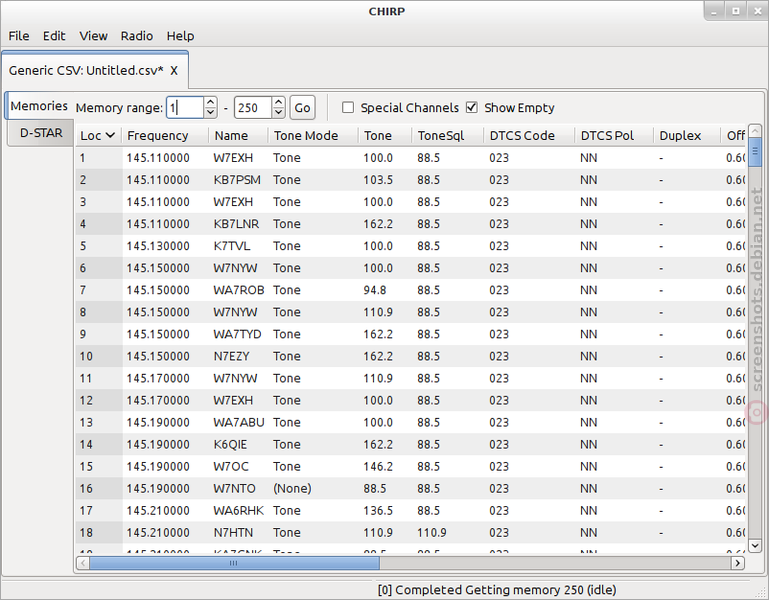Image resolution: width=769 pixels, height=600 pixels.
Task: Select the WA7ABU name cell
Action: coord(239,423)
